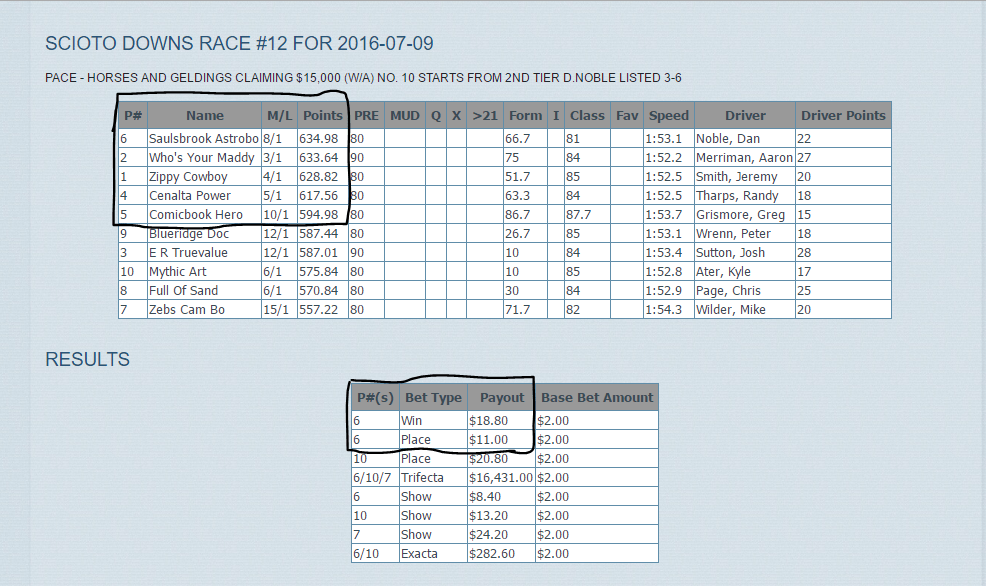This screenshot has height=586, width=986.
Task: Select horse name Full Of Sand
Action: [183, 290]
